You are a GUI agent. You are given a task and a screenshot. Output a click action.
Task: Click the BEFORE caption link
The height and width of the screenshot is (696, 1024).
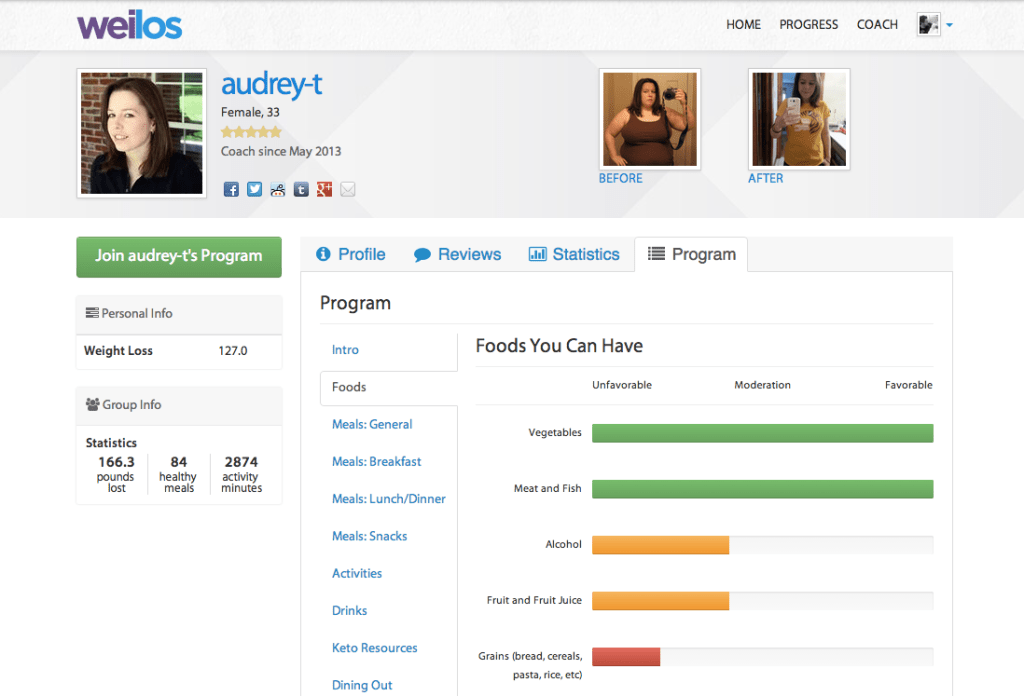620,178
